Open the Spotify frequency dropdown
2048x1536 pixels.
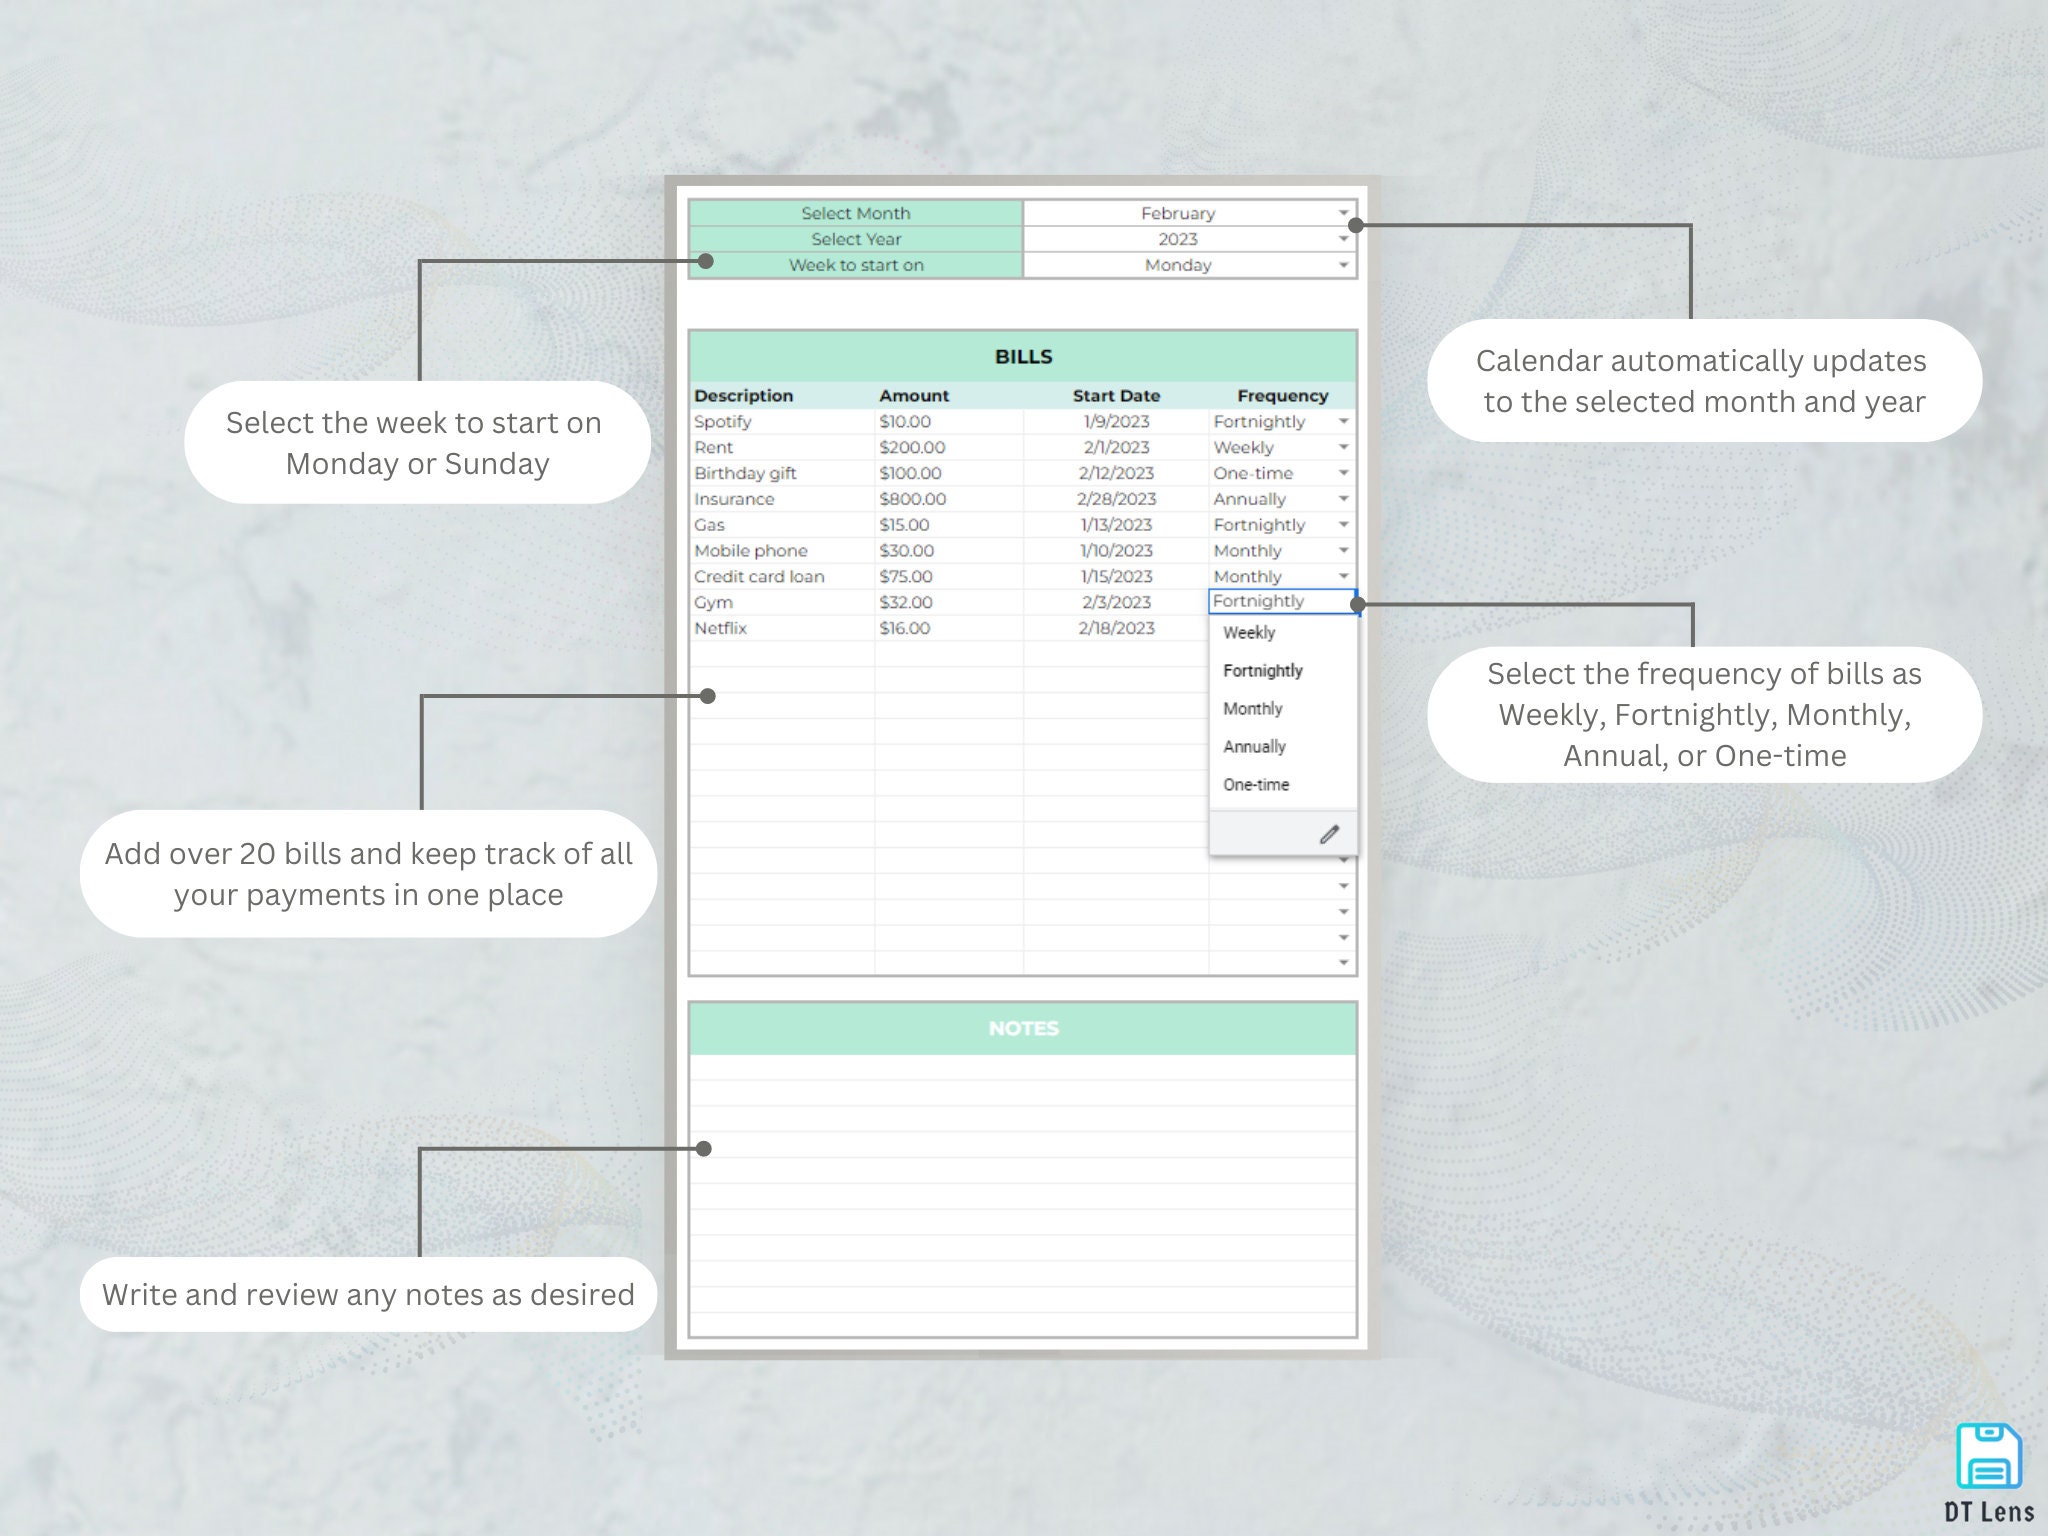click(1342, 421)
